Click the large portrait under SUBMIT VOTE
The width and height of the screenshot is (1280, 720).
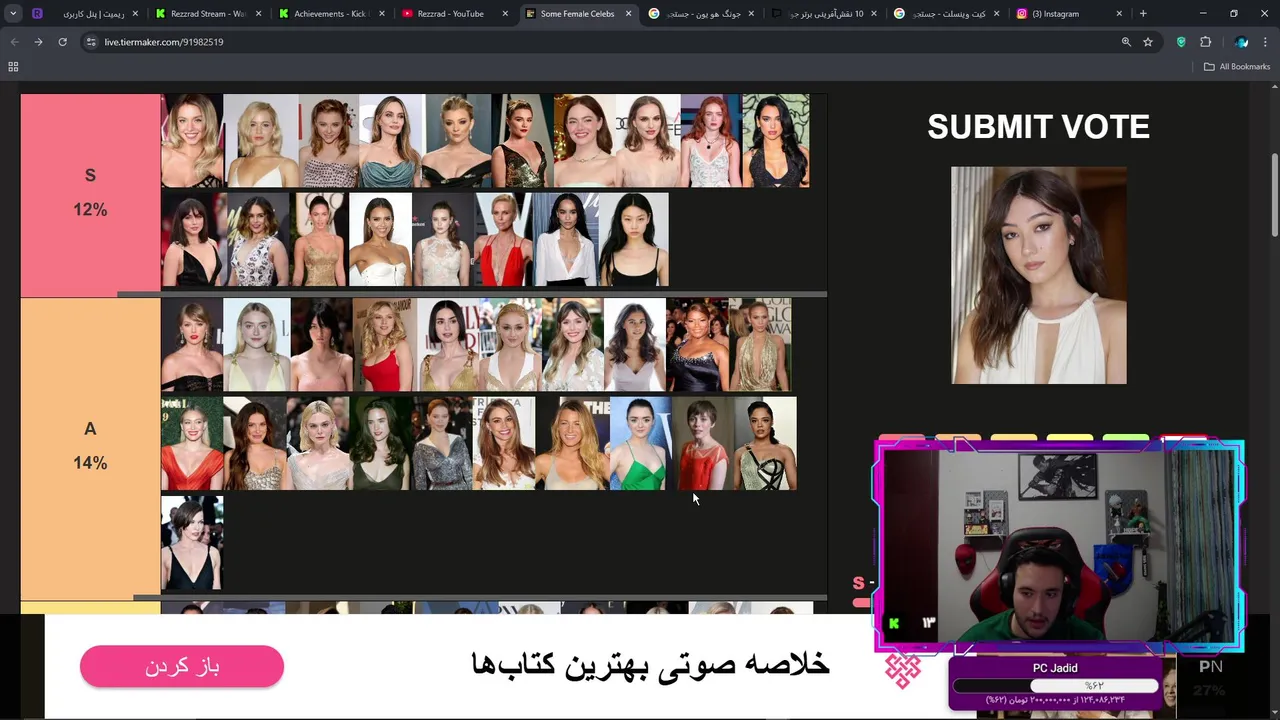1038,275
